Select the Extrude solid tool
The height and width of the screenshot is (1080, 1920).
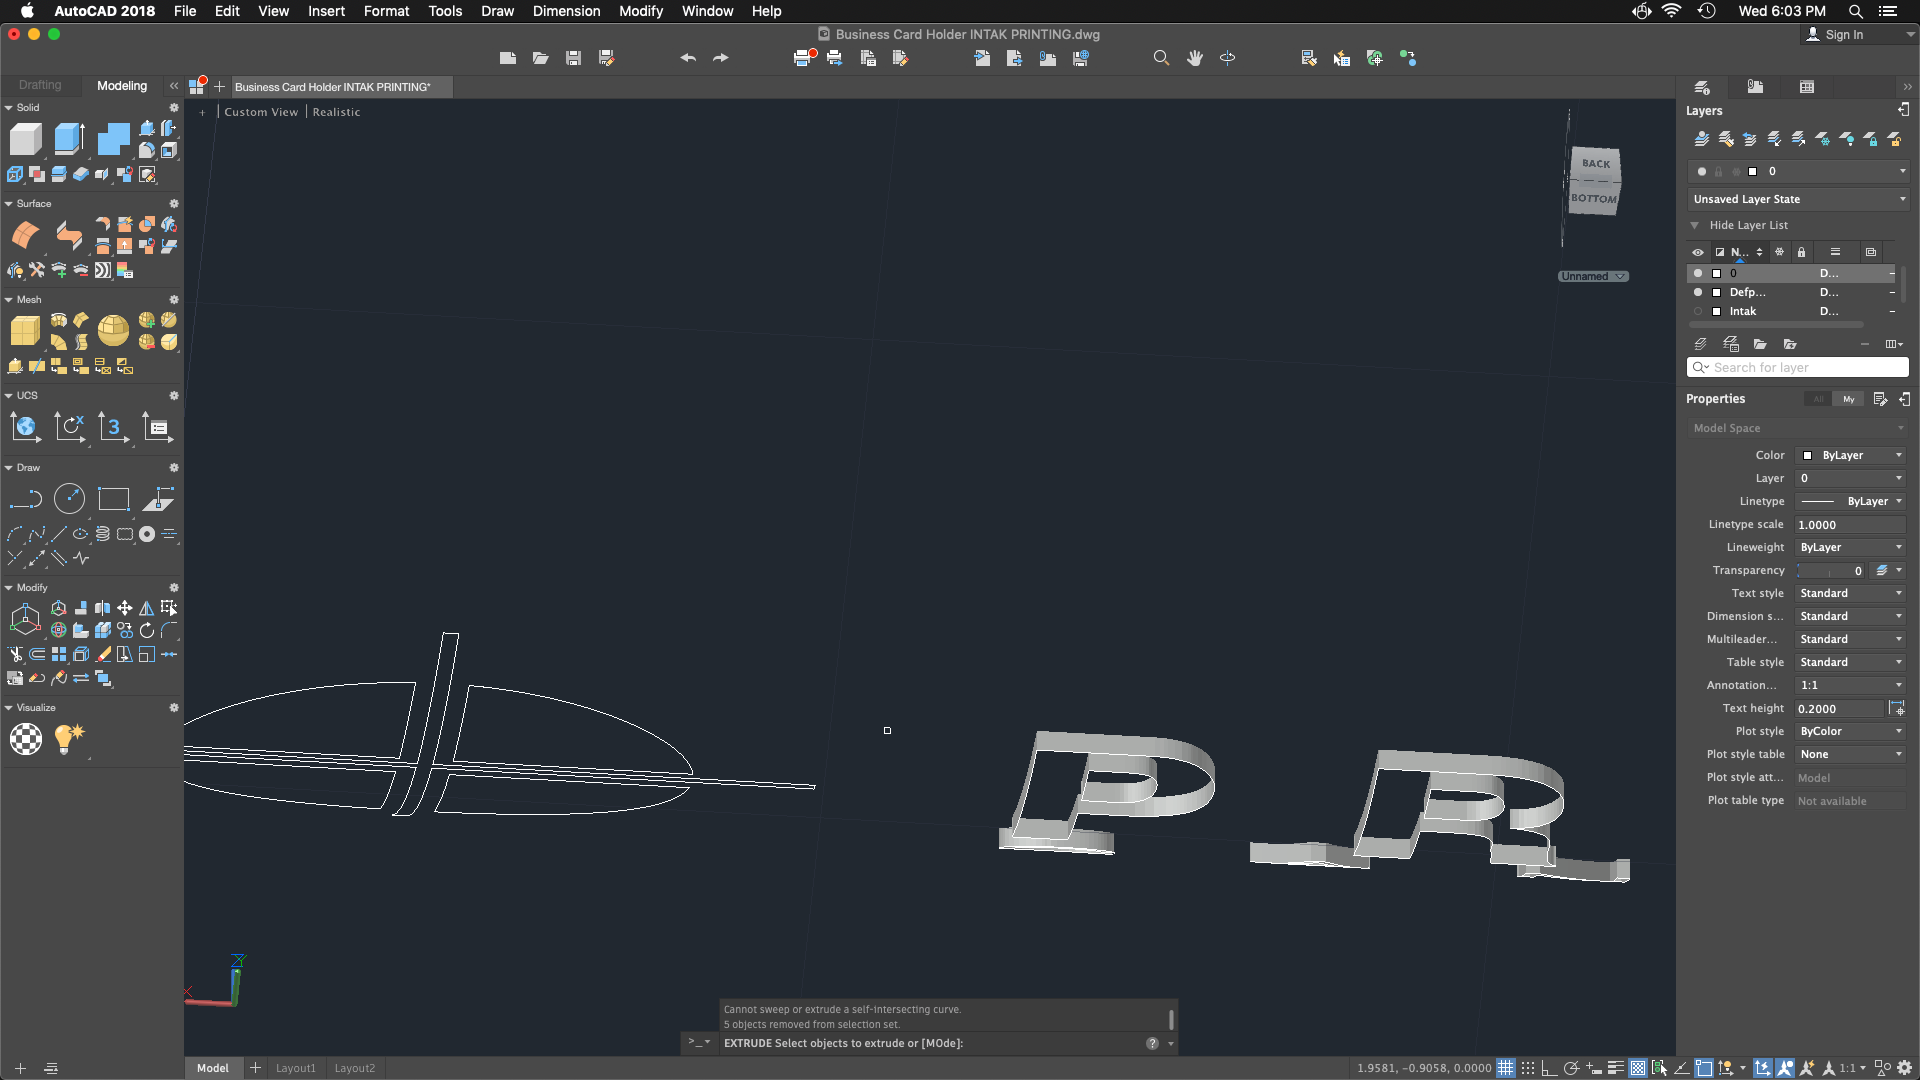click(x=69, y=139)
